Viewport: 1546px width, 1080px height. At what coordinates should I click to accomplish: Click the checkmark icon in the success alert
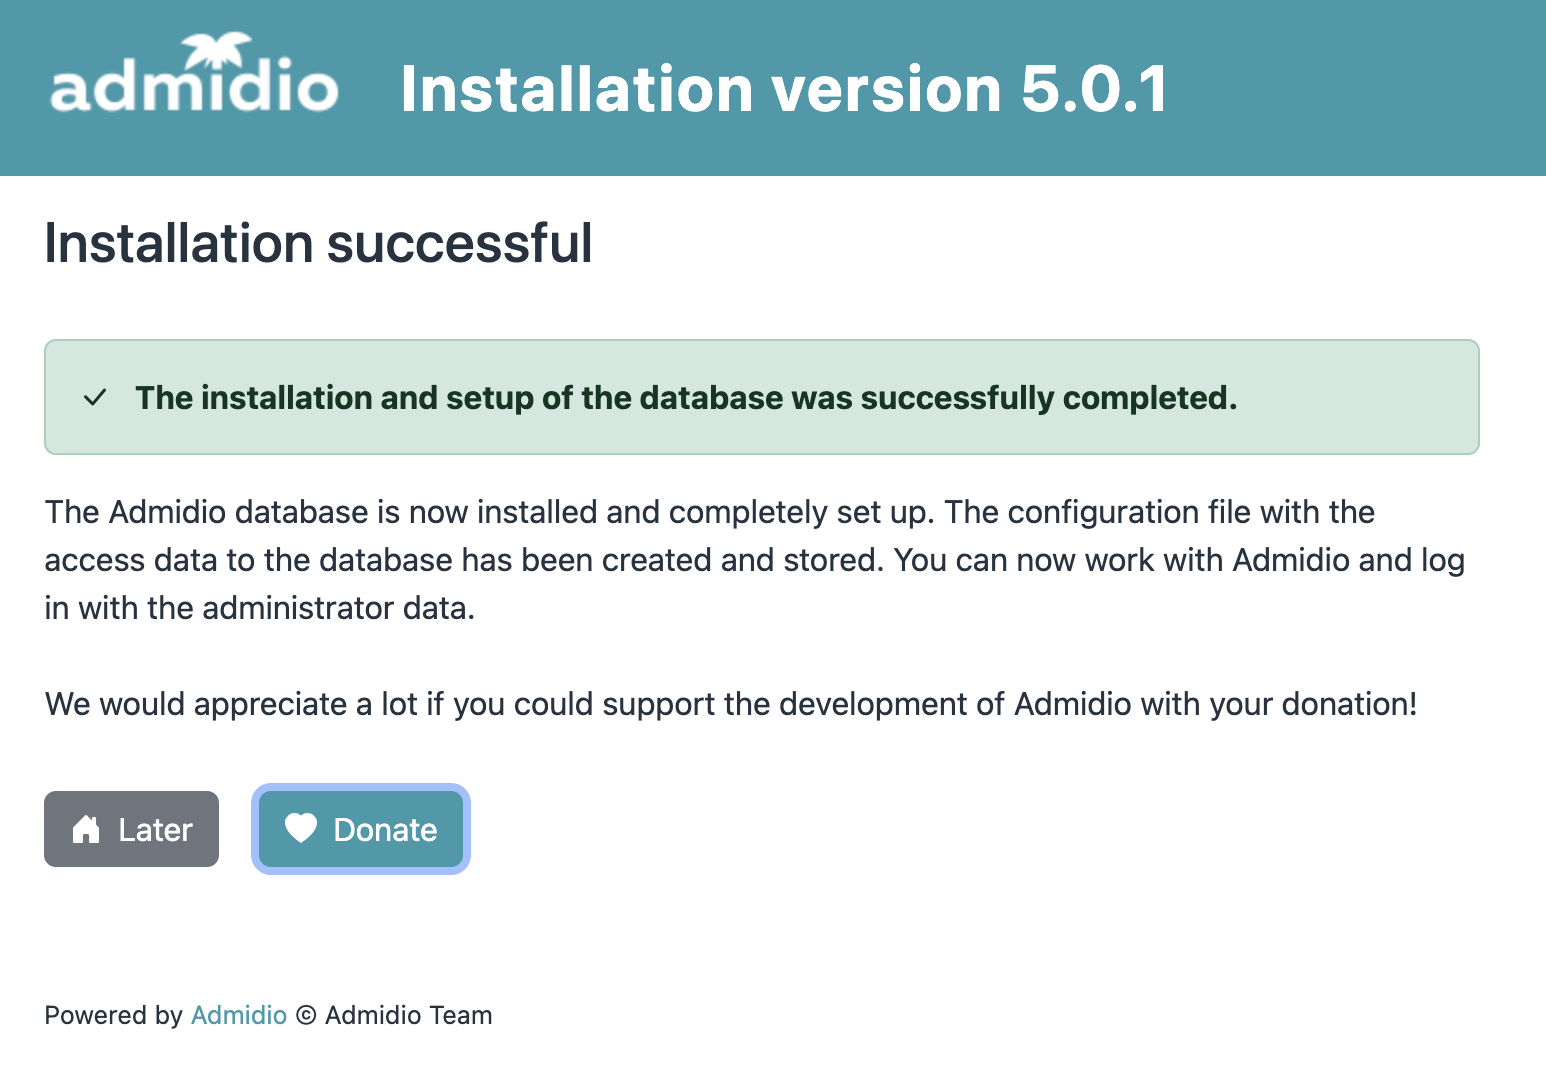coord(95,398)
